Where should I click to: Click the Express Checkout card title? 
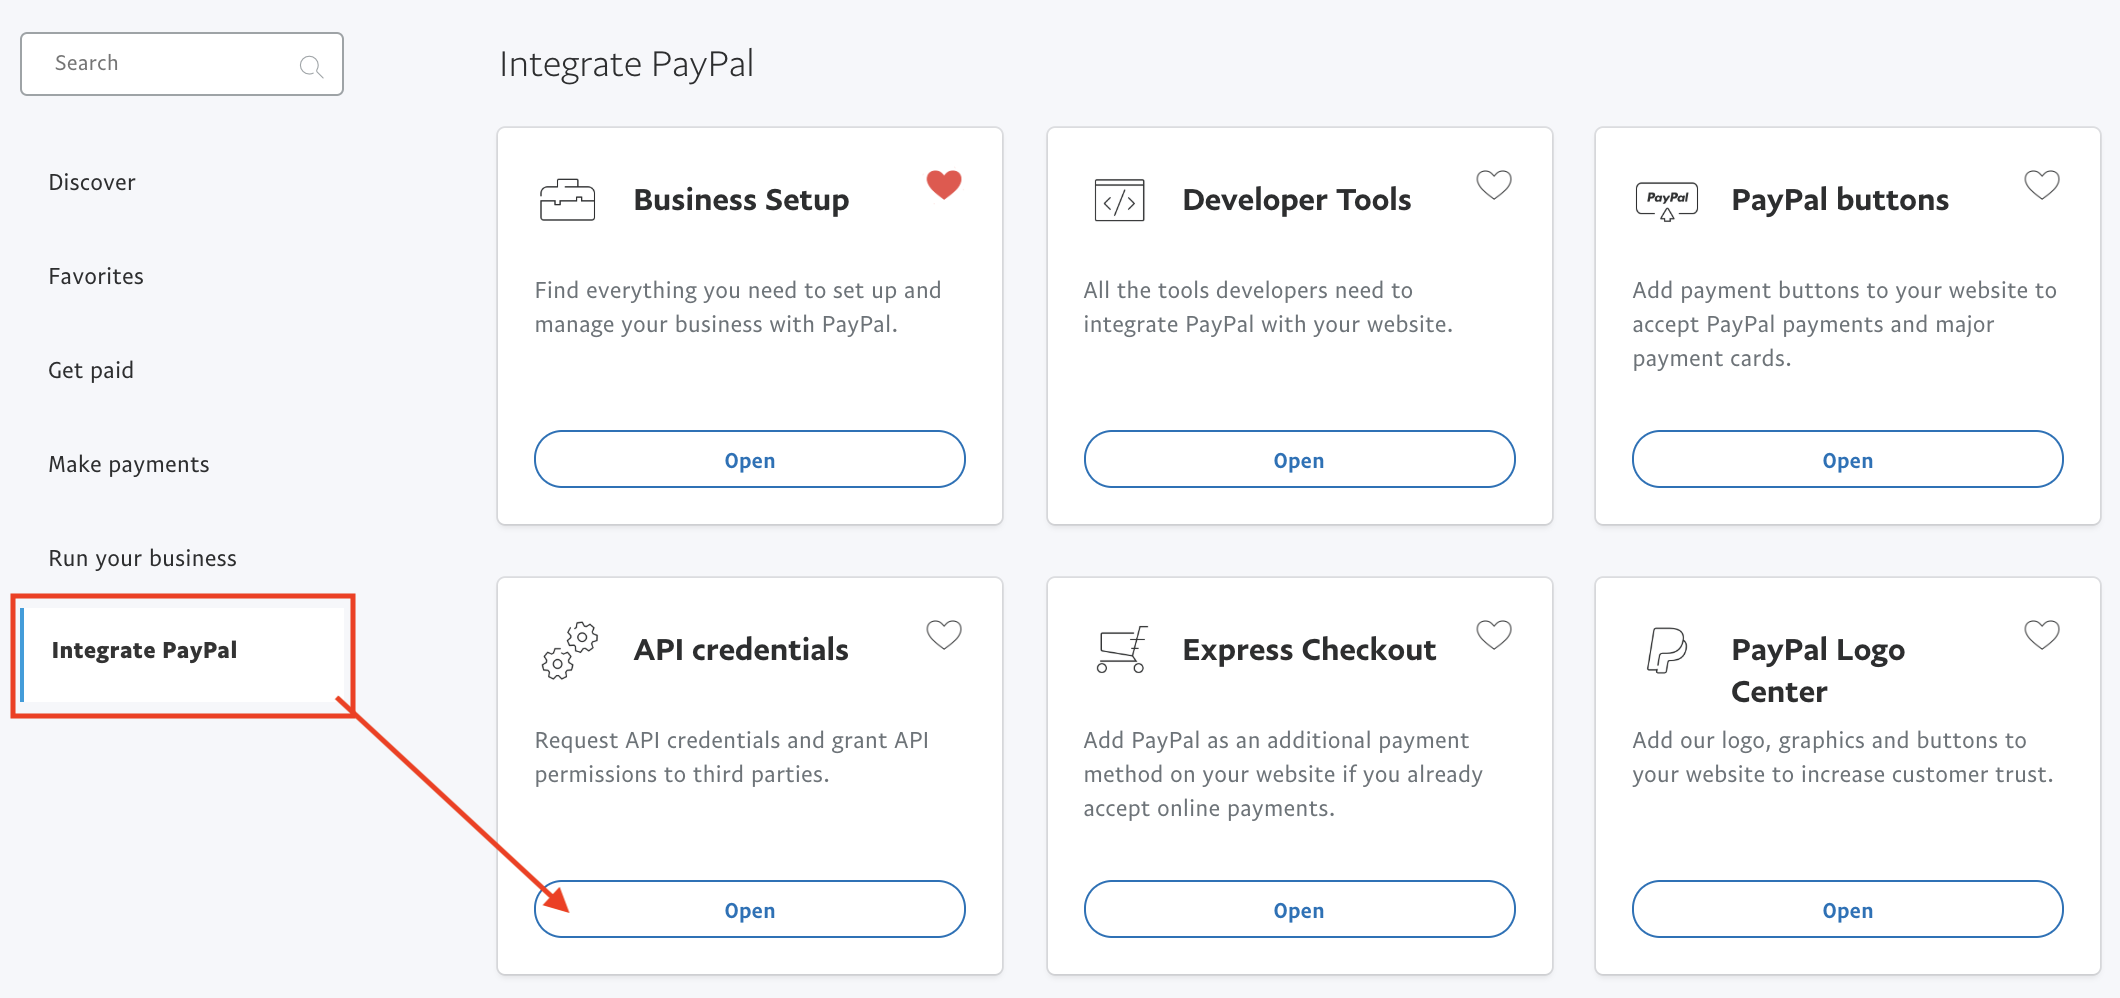pyautogui.click(x=1309, y=650)
